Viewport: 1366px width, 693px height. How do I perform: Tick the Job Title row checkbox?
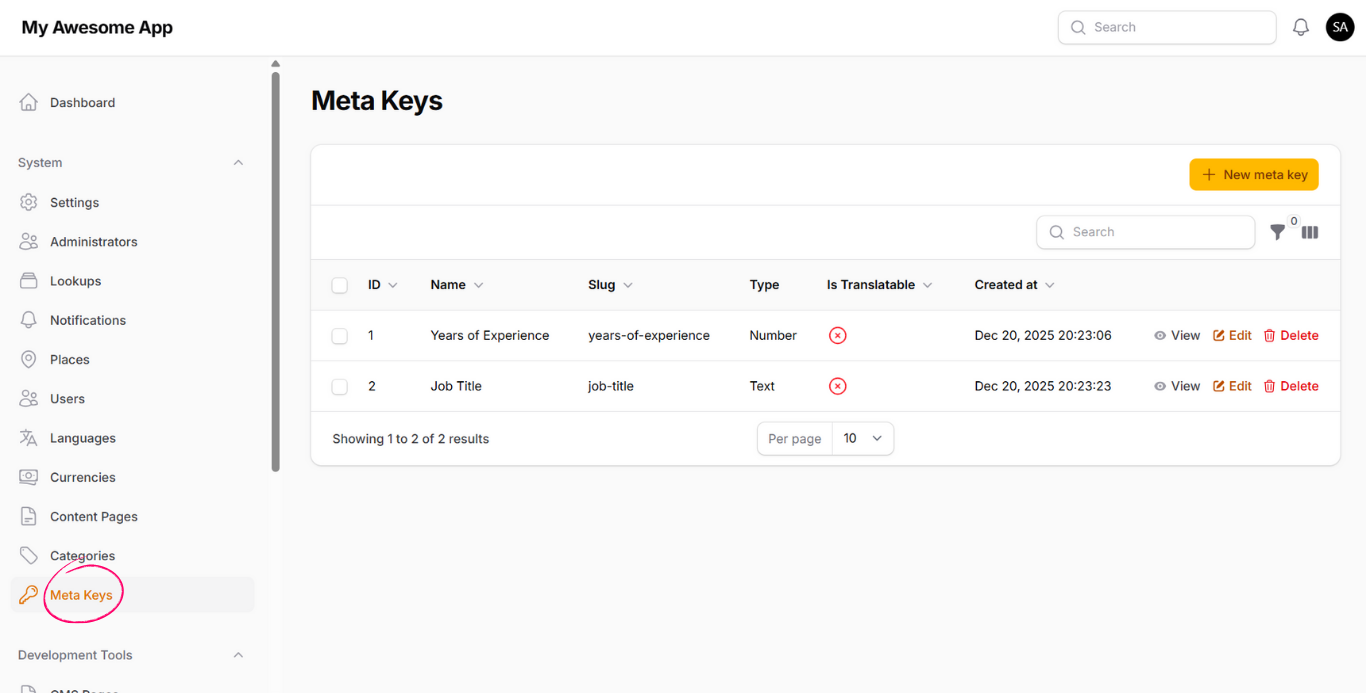[340, 386]
